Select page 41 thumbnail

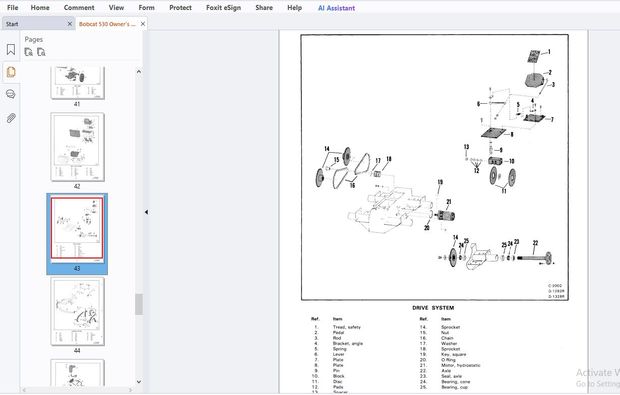point(78,82)
